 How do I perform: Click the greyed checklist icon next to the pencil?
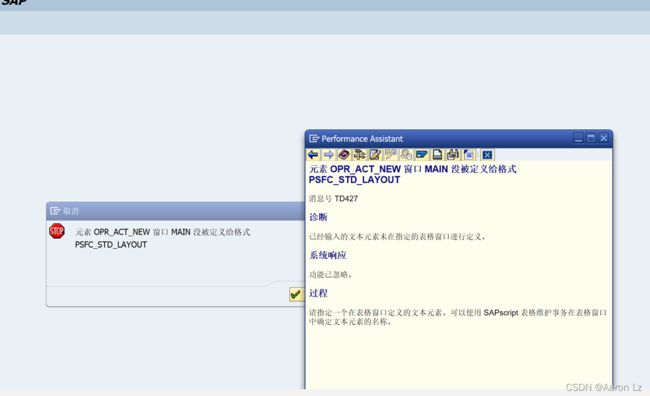click(390, 155)
